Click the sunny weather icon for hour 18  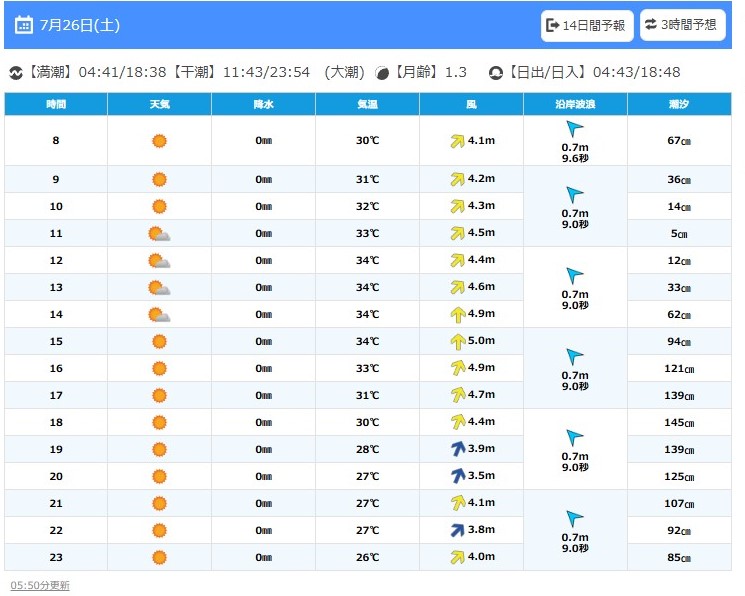[x=159, y=423]
